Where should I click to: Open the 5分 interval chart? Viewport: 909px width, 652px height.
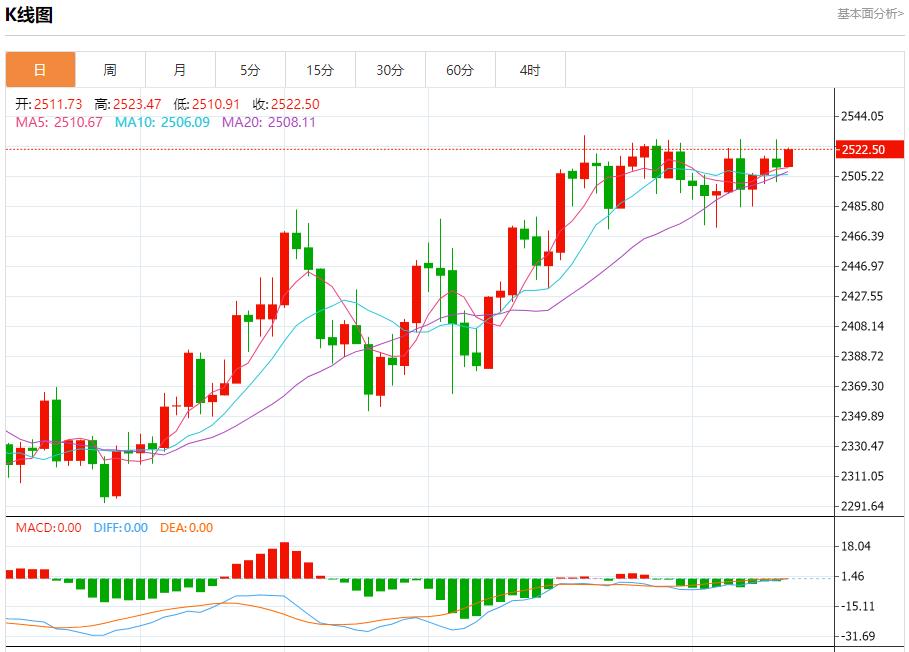point(250,70)
